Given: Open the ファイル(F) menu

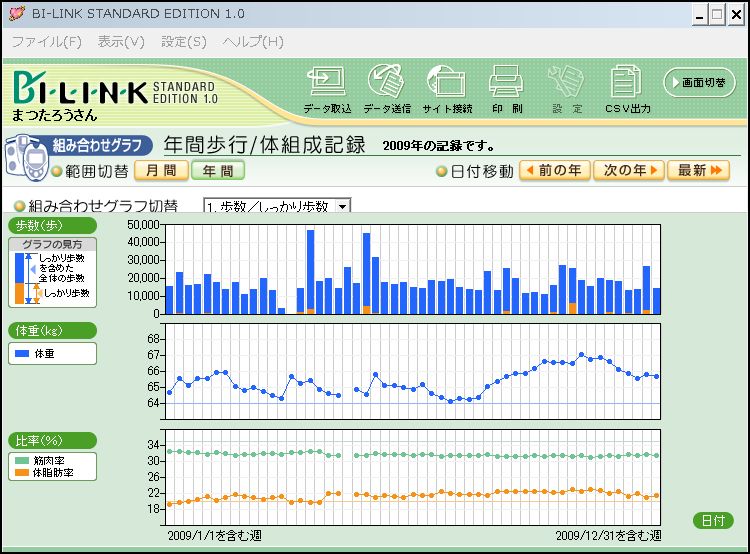Looking at the screenshot, I should point(46,42).
